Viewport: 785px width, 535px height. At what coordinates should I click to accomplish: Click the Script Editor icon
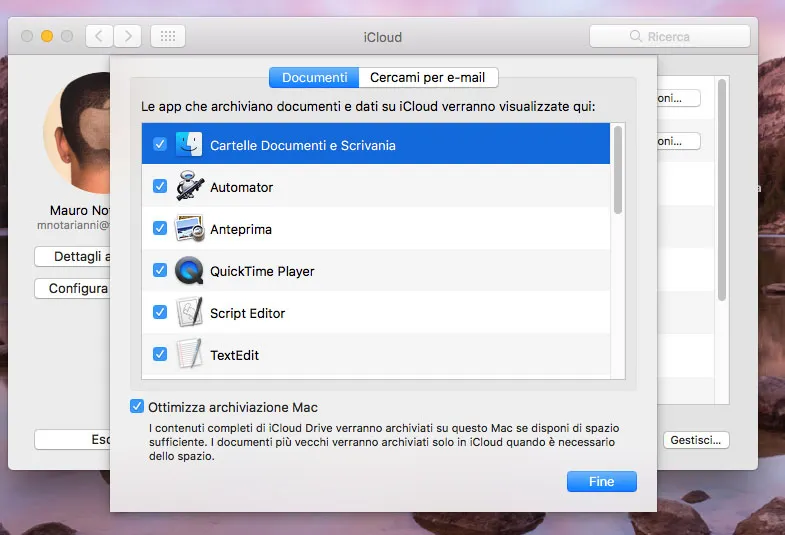(190, 312)
